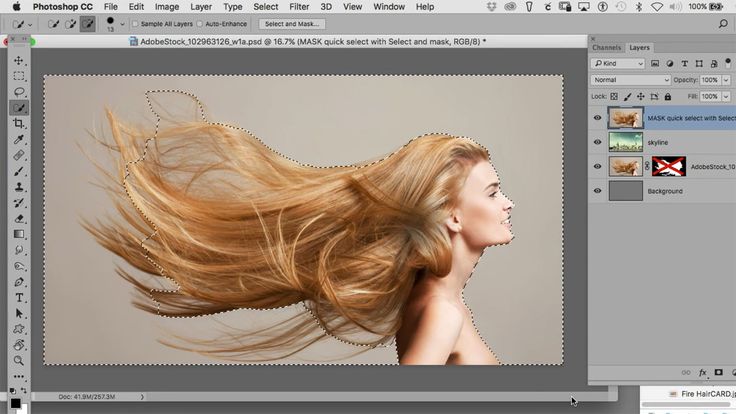Image resolution: width=736 pixels, height=414 pixels.
Task: Open the Filter menu
Action: (297, 6)
